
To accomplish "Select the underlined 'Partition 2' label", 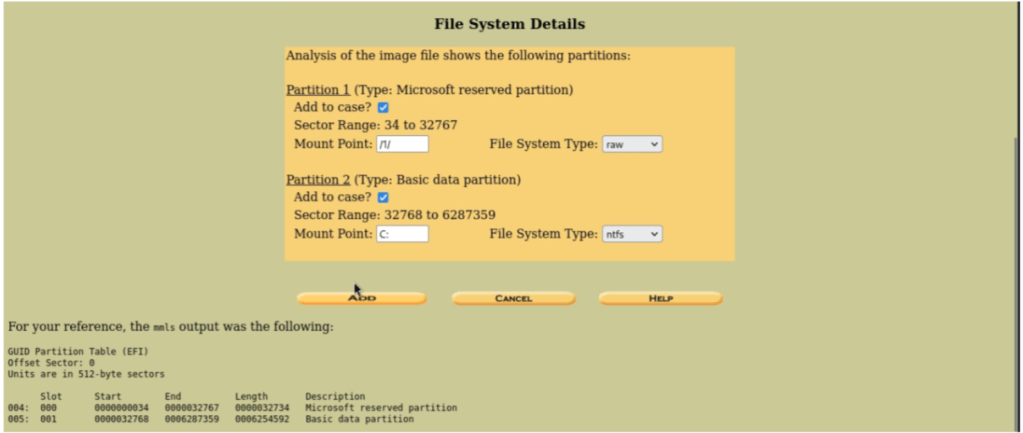I will [x=318, y=180].
